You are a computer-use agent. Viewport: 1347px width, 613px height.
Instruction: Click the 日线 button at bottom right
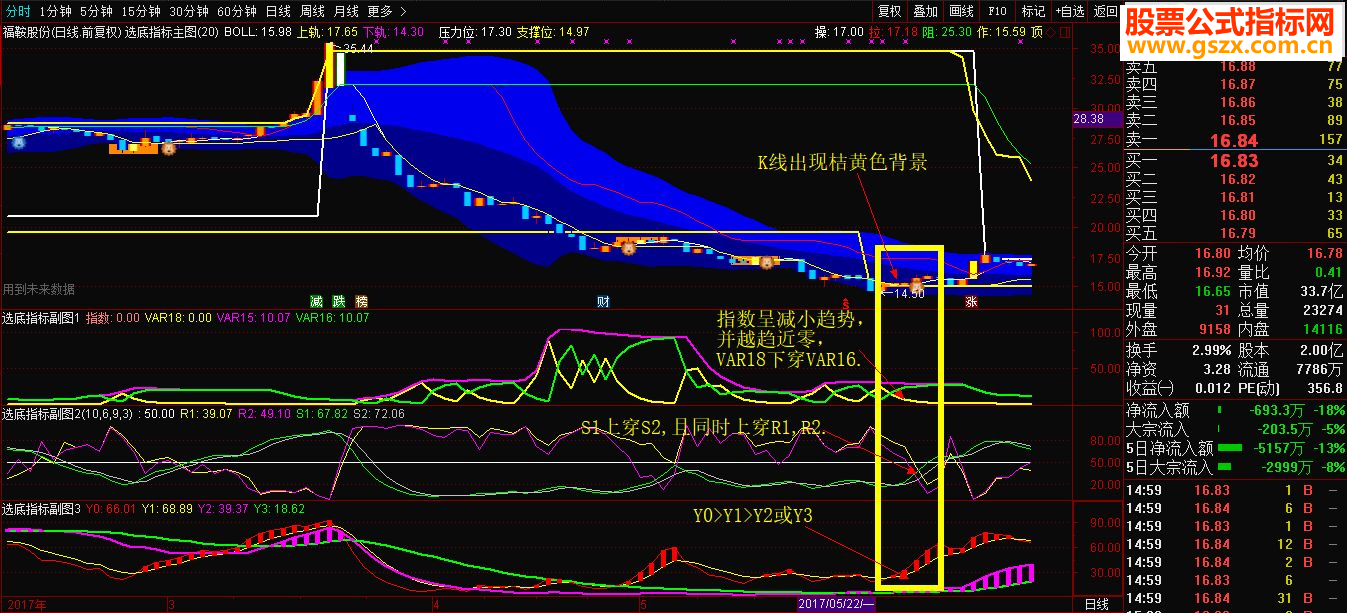1096,604
